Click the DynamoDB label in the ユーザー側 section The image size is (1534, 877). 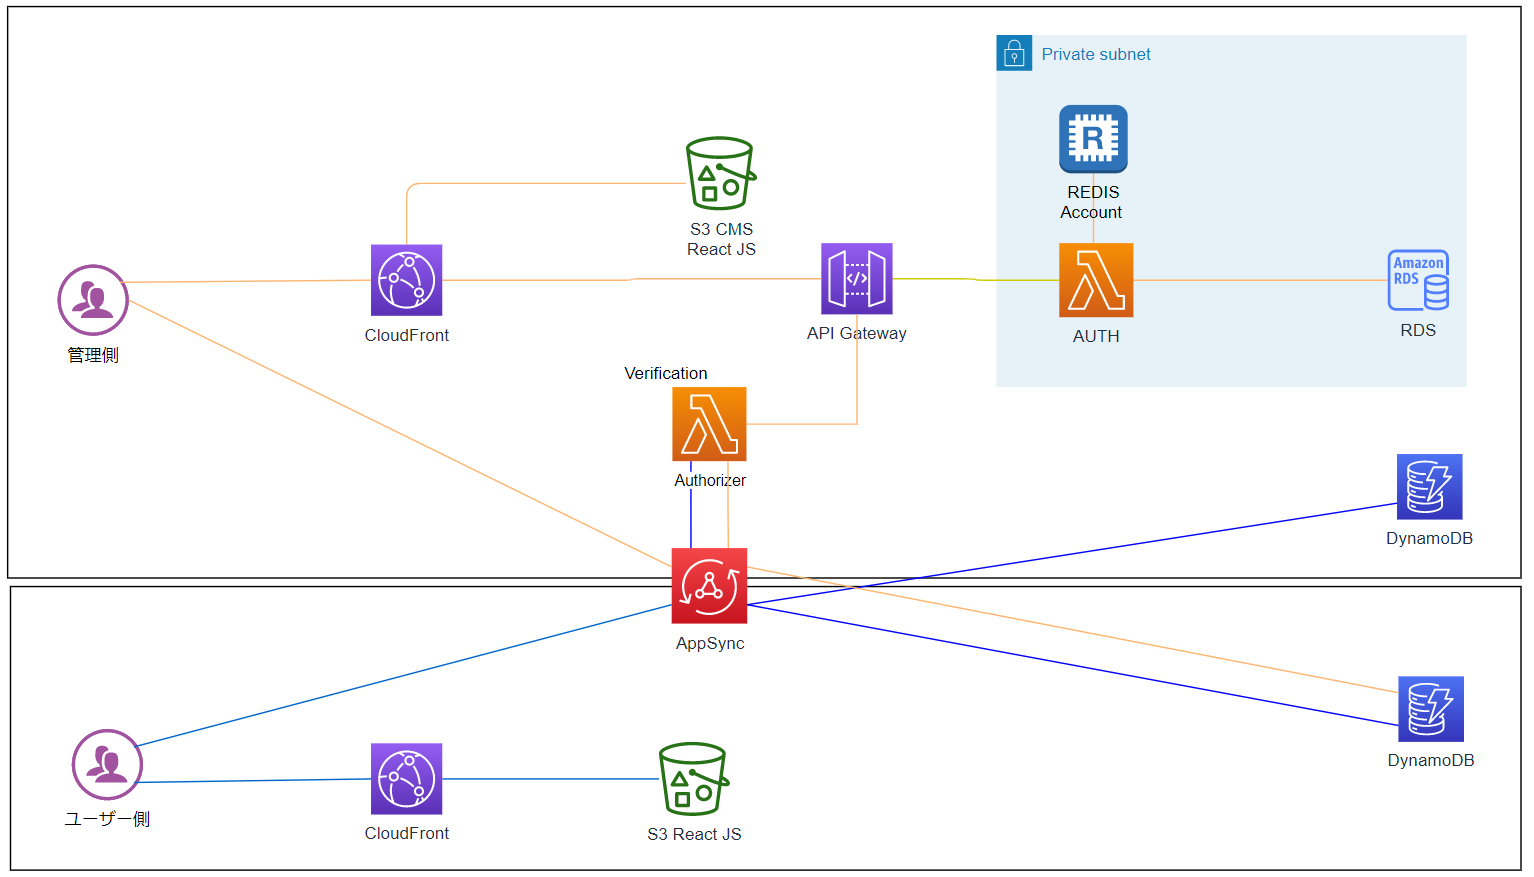click(1431, 760)
